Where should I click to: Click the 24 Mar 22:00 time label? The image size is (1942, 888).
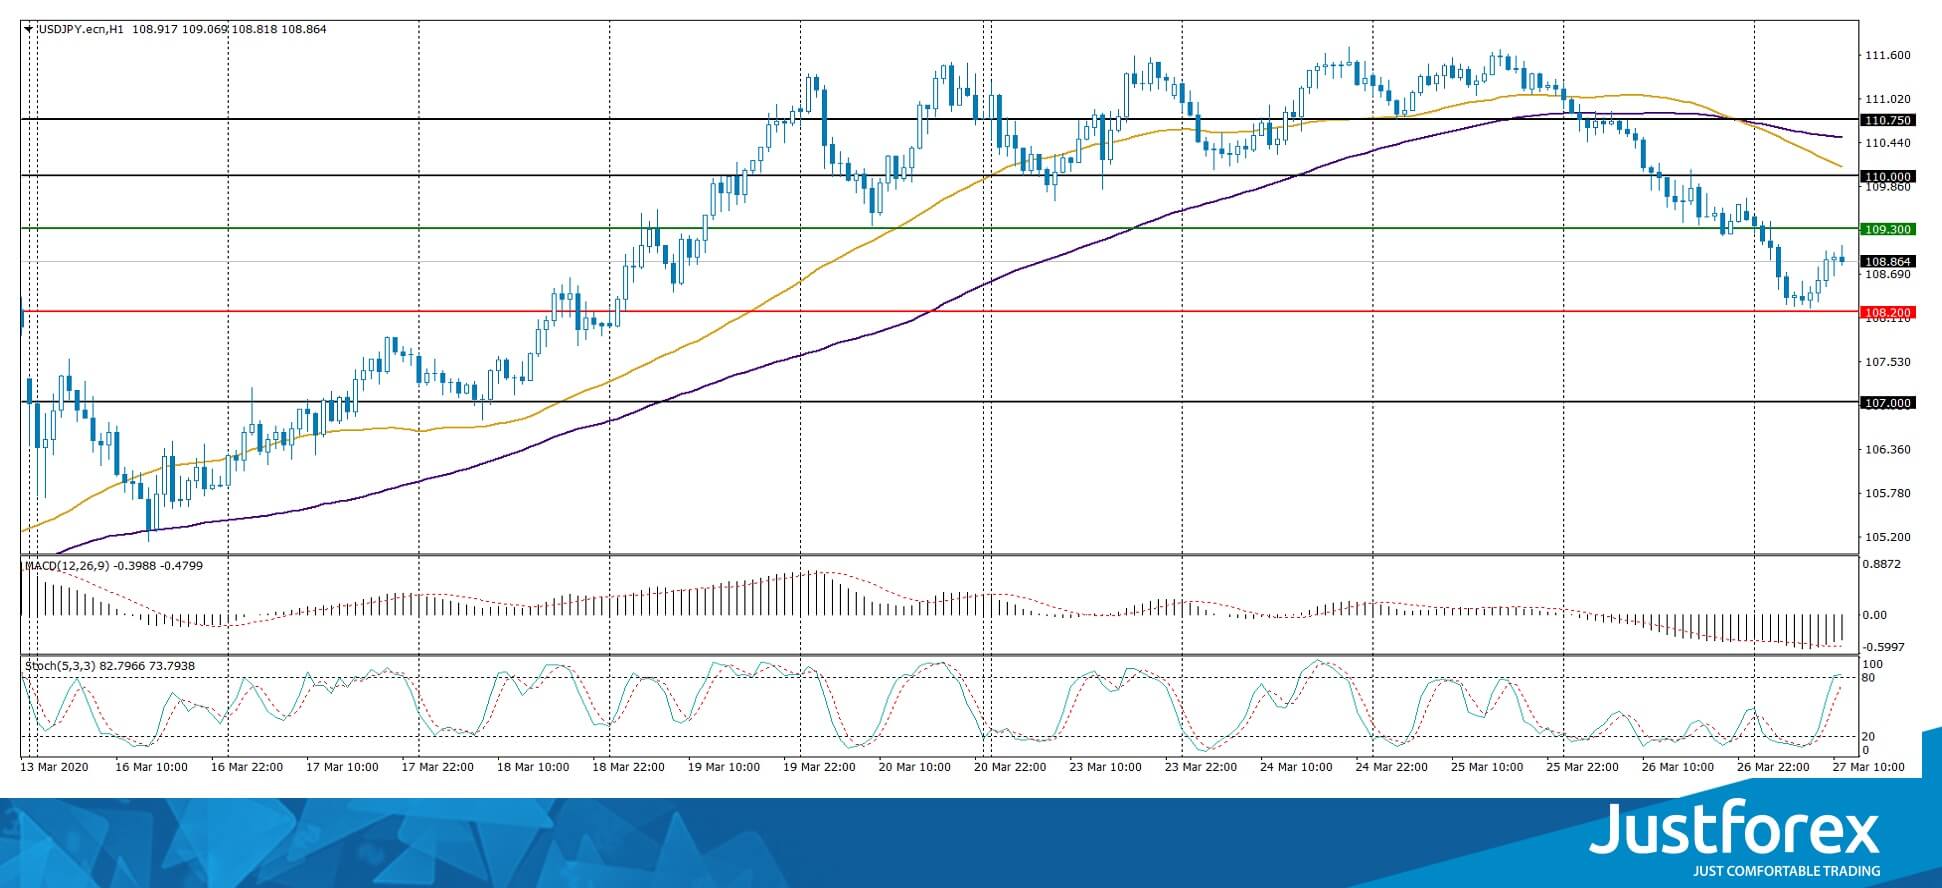click(1391, 767)
